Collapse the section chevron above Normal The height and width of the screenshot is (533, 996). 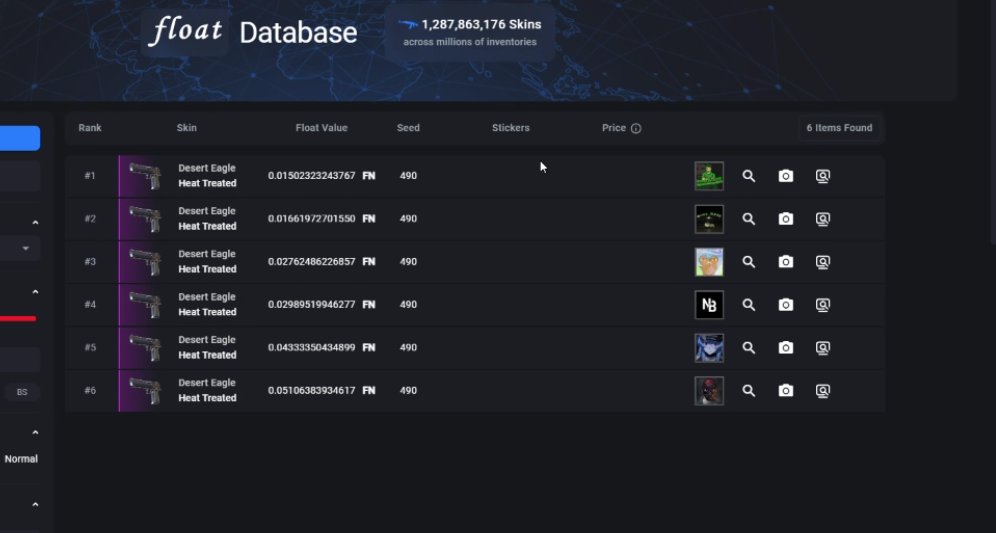35,433
